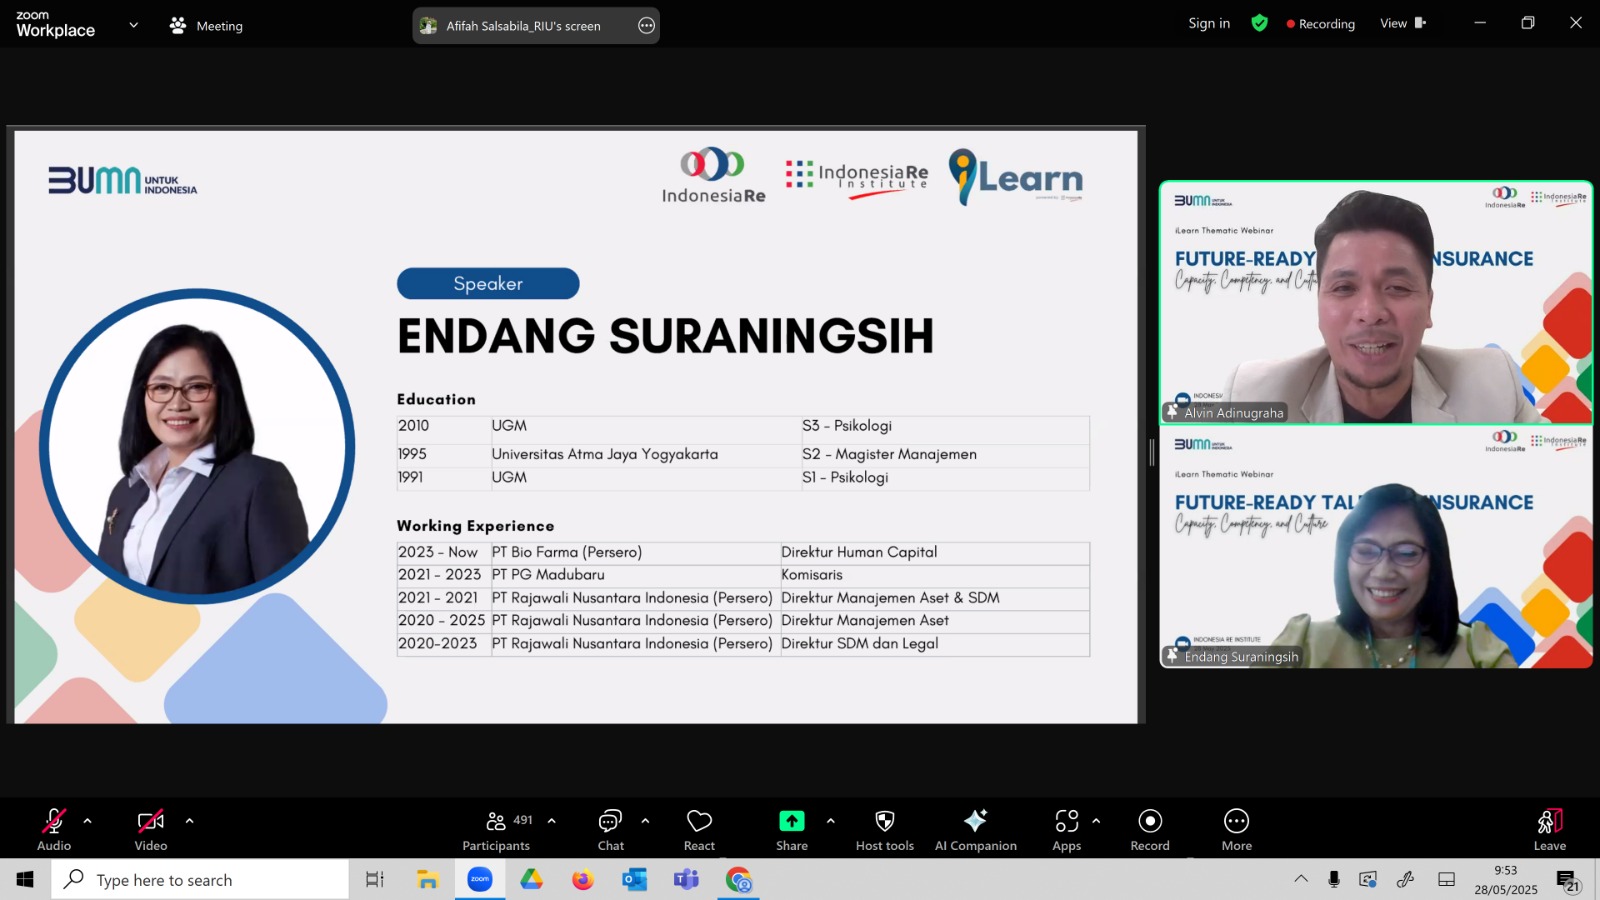
Task: Expand Zoom Workplace dropdown chevron
Action: tap(134, 25)
